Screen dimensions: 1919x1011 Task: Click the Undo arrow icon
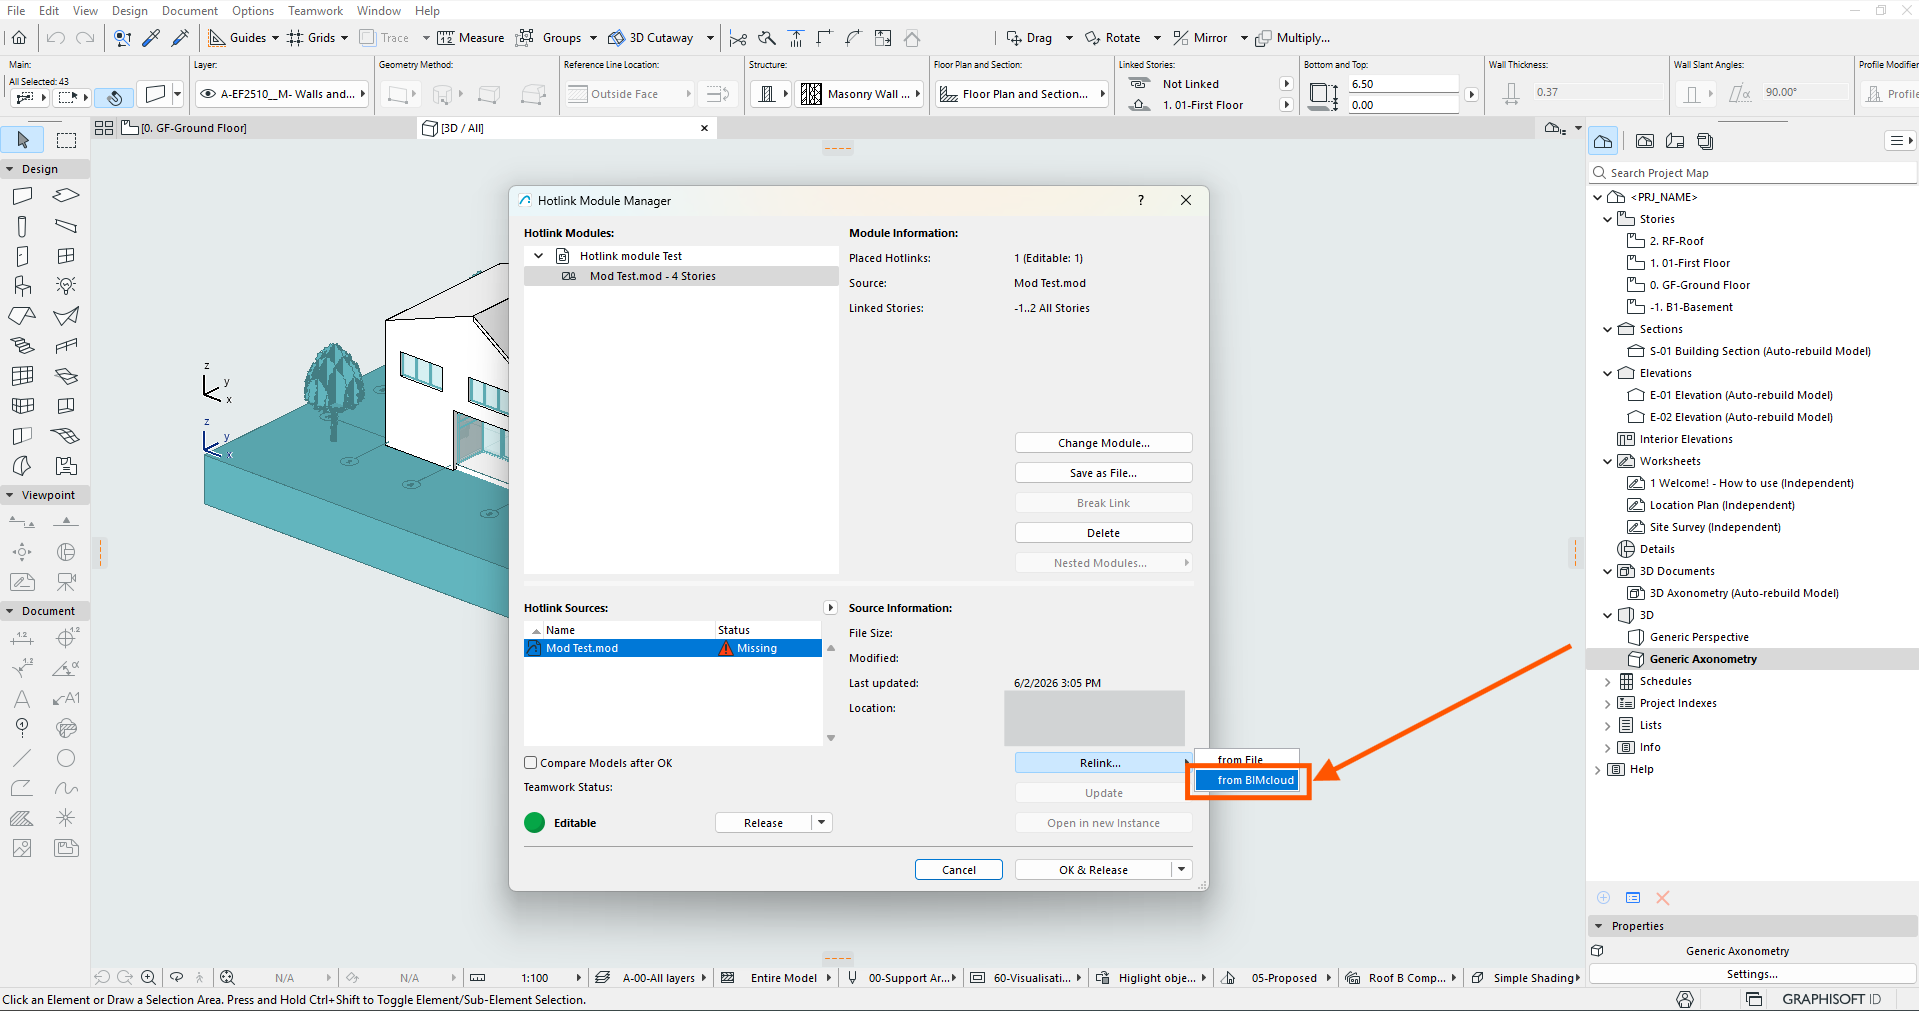click(56, 38)
